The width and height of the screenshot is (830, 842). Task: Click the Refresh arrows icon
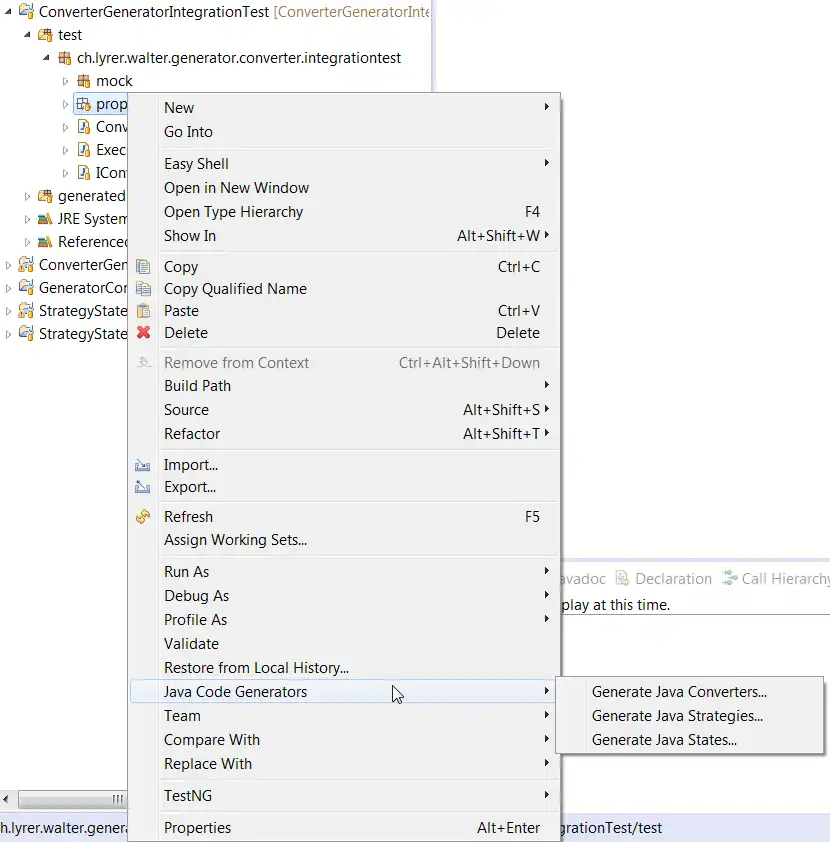(x=143, y=517)
